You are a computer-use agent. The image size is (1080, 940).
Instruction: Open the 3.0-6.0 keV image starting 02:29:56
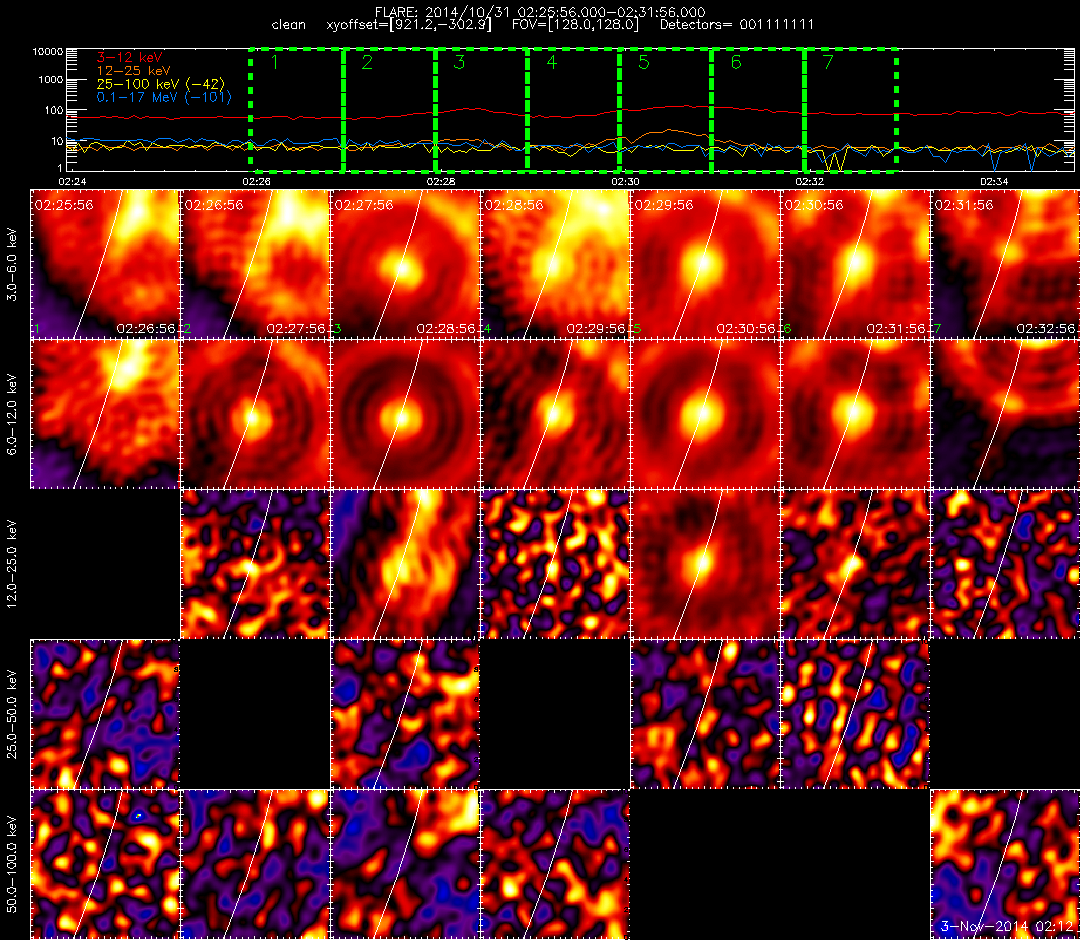click(x=705, y=264)
